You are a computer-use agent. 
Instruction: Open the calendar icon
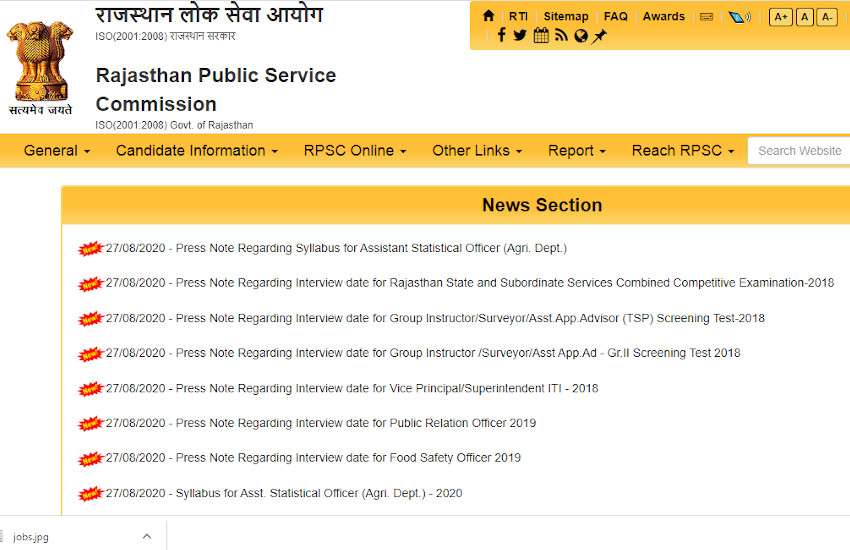[541, 36]
